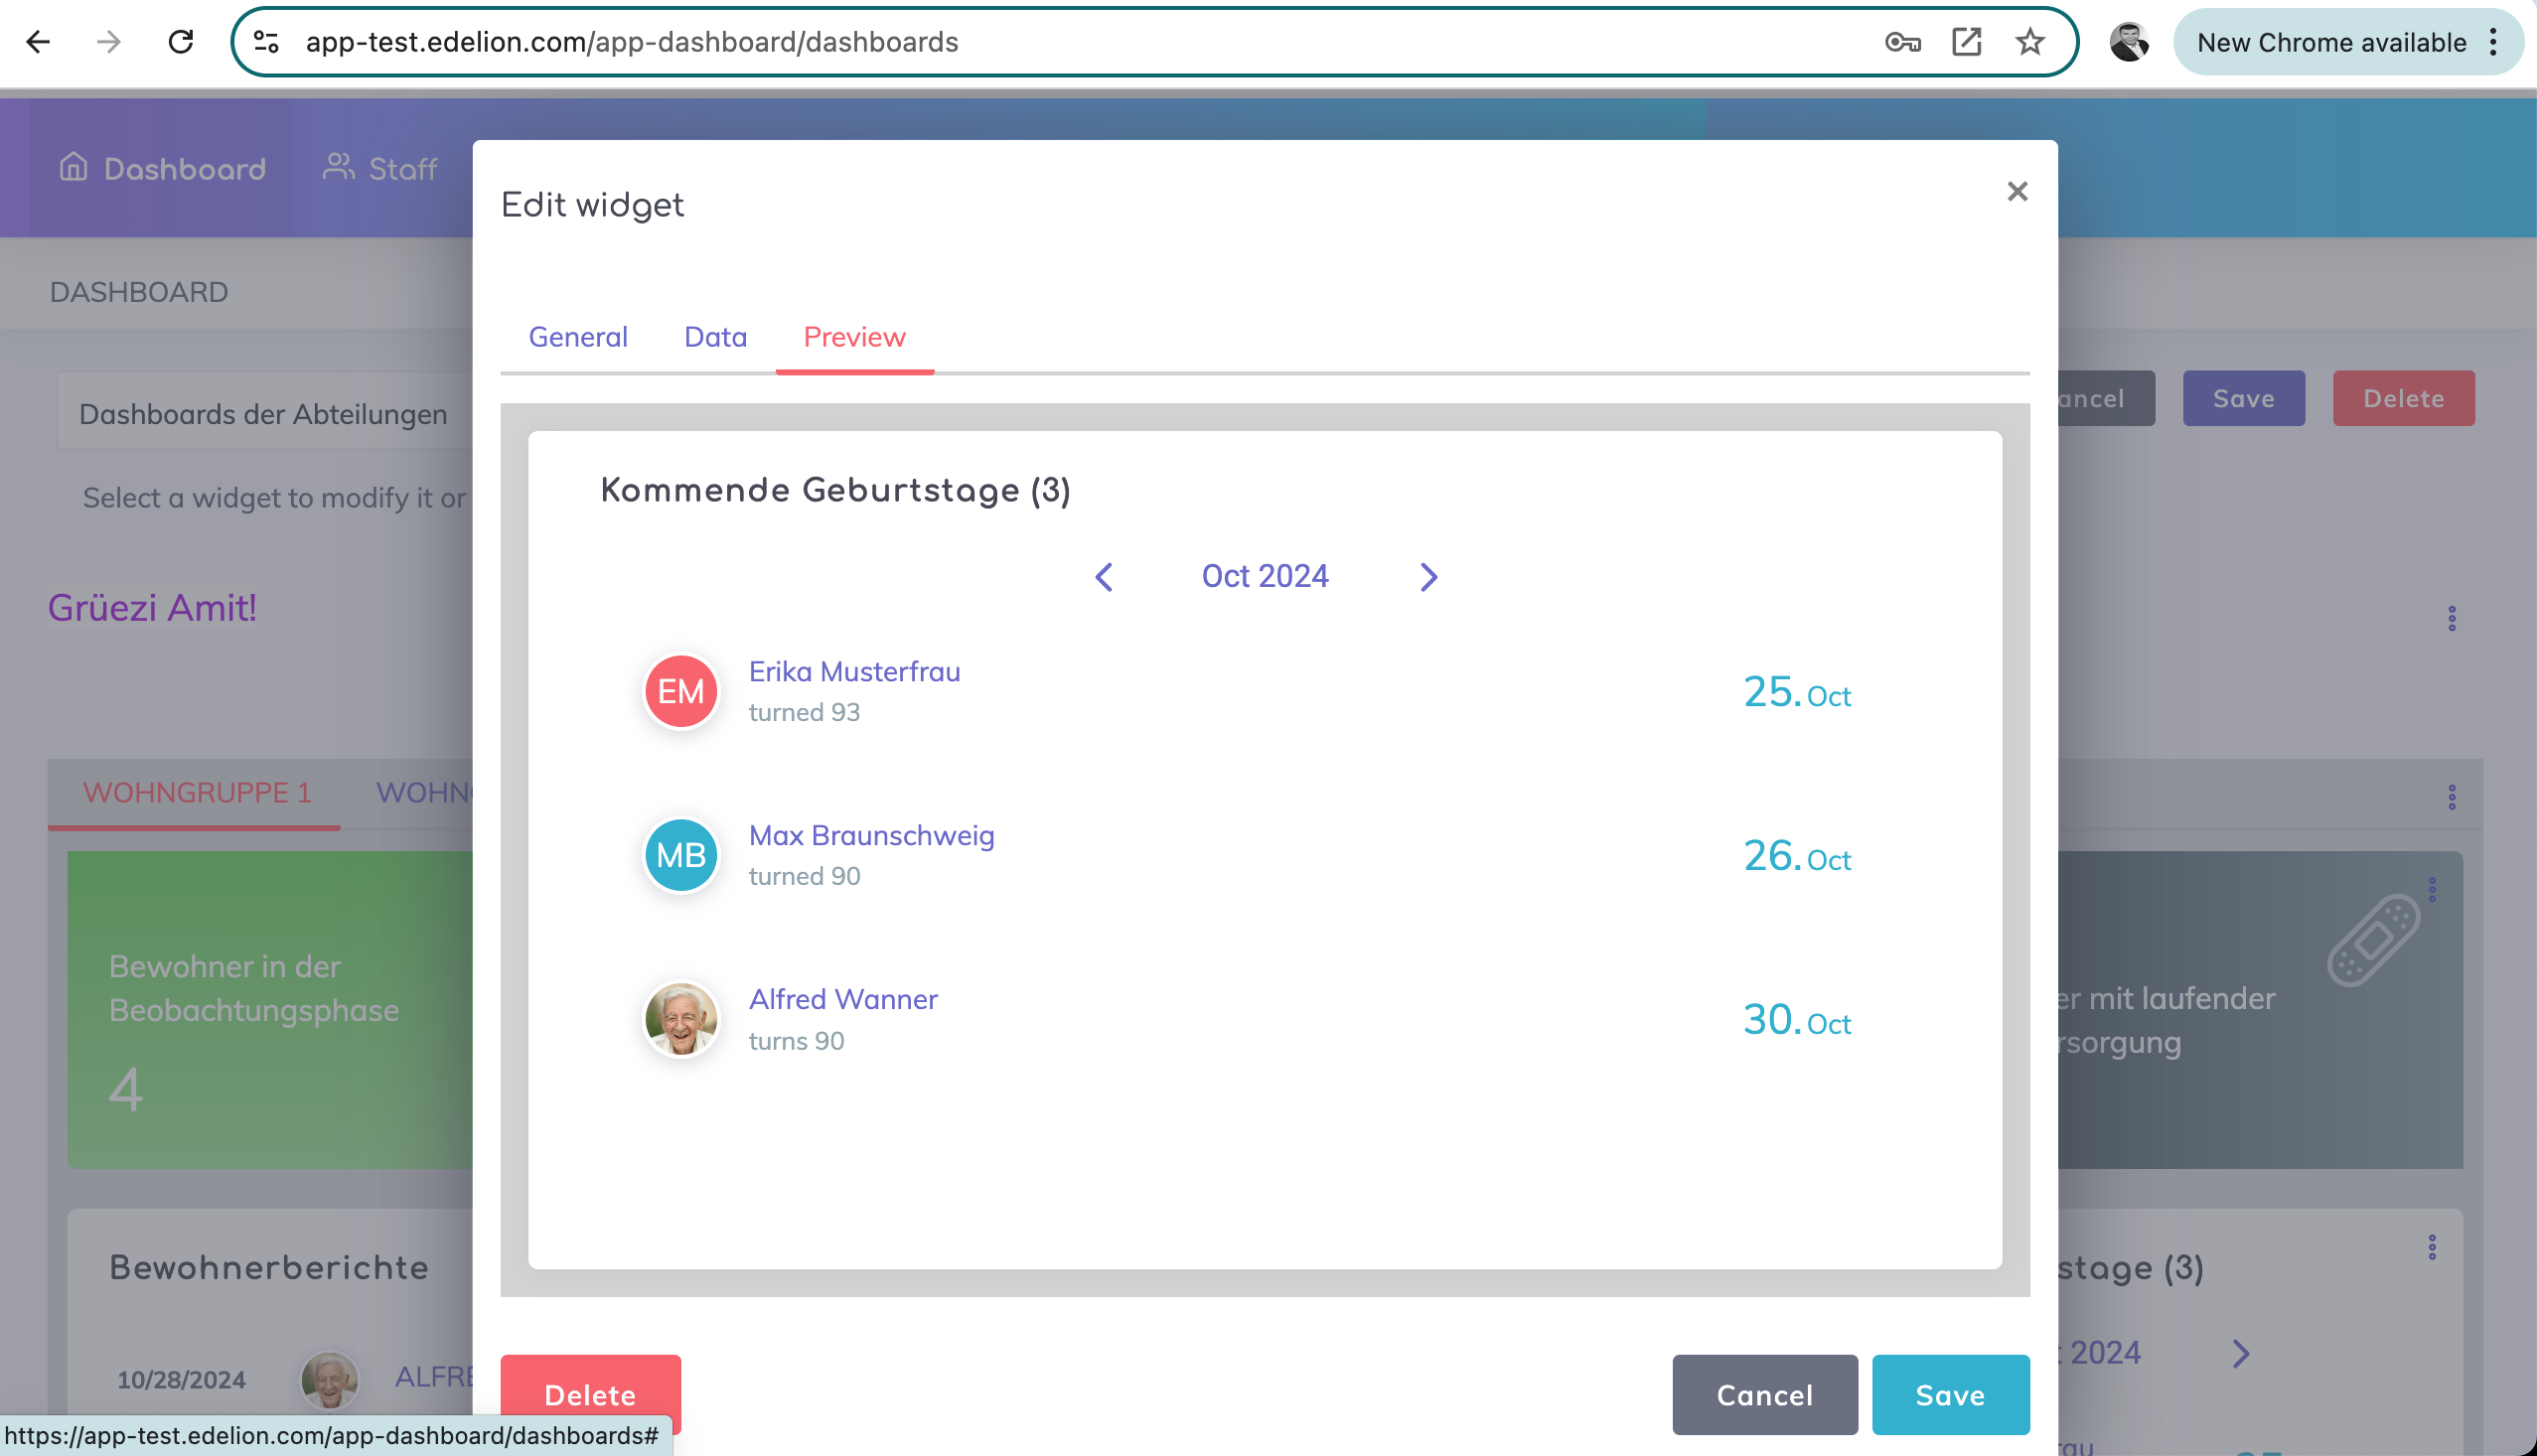Screen dimensions: 2537x1456
Task: Click the dialog's Save button
Action: pyautogui.click(x=1949, y=1394)
